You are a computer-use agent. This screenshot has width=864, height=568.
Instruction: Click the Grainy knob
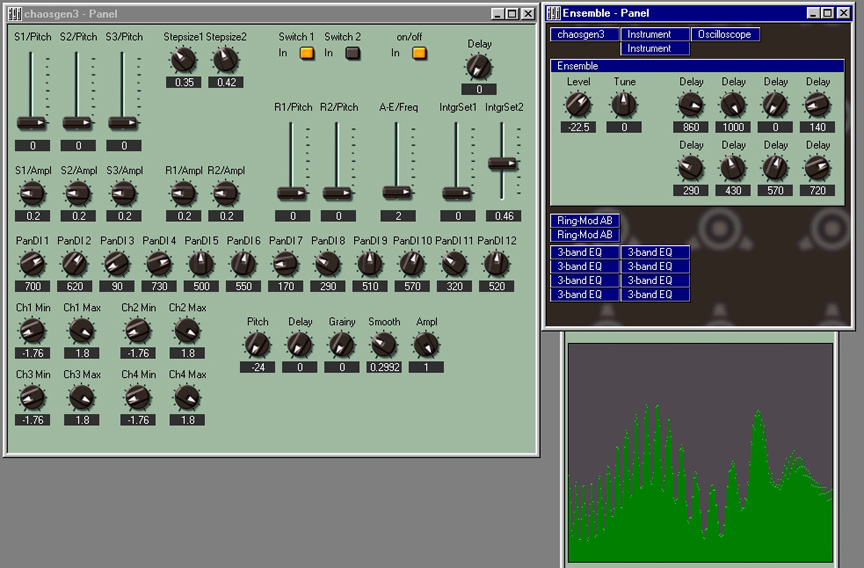(x=342, y=345)
